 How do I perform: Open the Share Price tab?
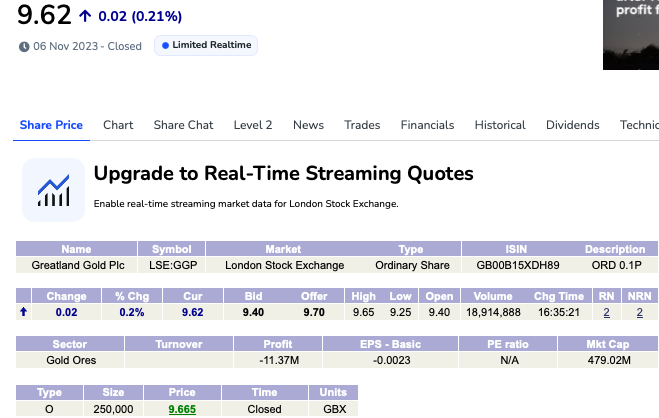tap(51, 125)
